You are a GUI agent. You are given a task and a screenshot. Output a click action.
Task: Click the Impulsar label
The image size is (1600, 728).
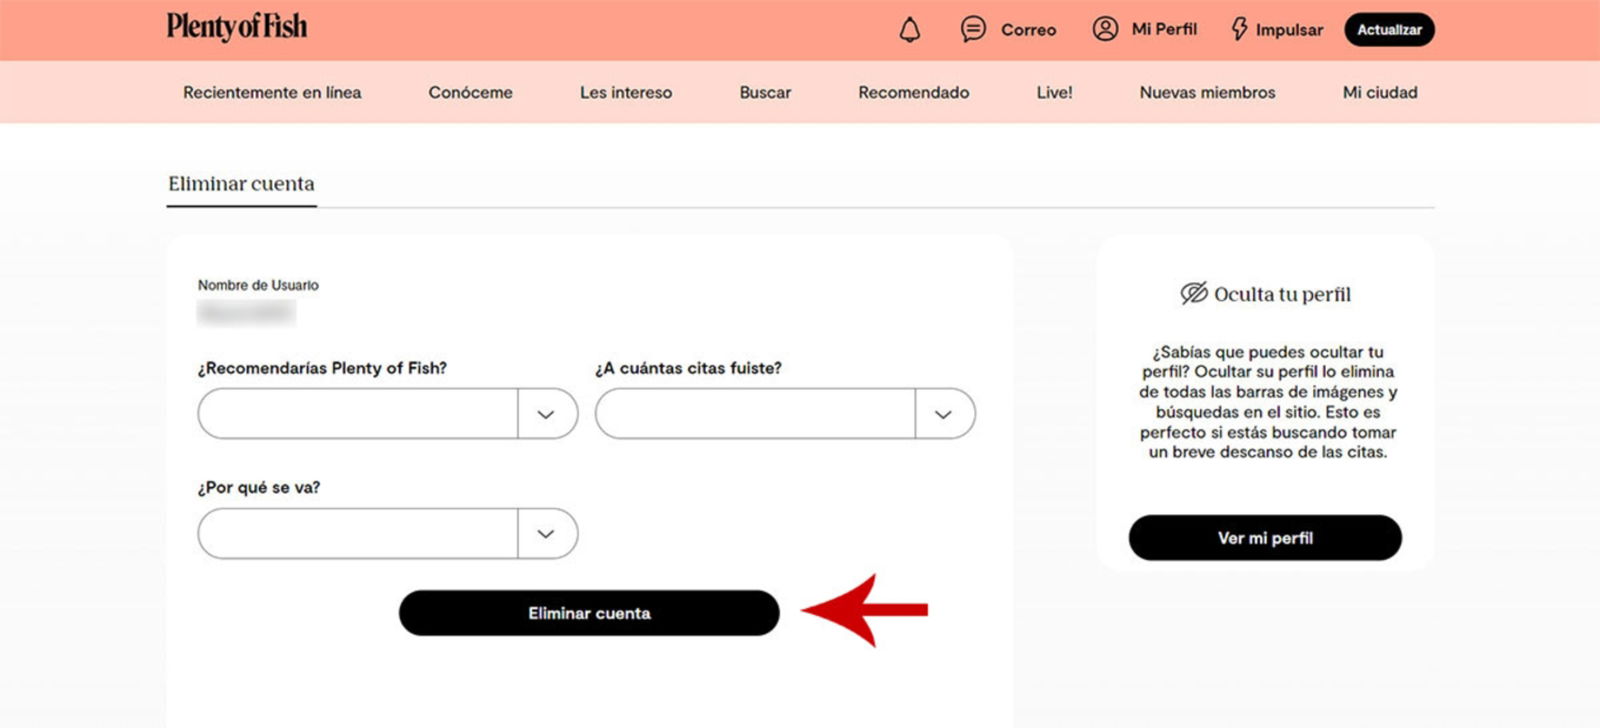[x=1289, y=30]
